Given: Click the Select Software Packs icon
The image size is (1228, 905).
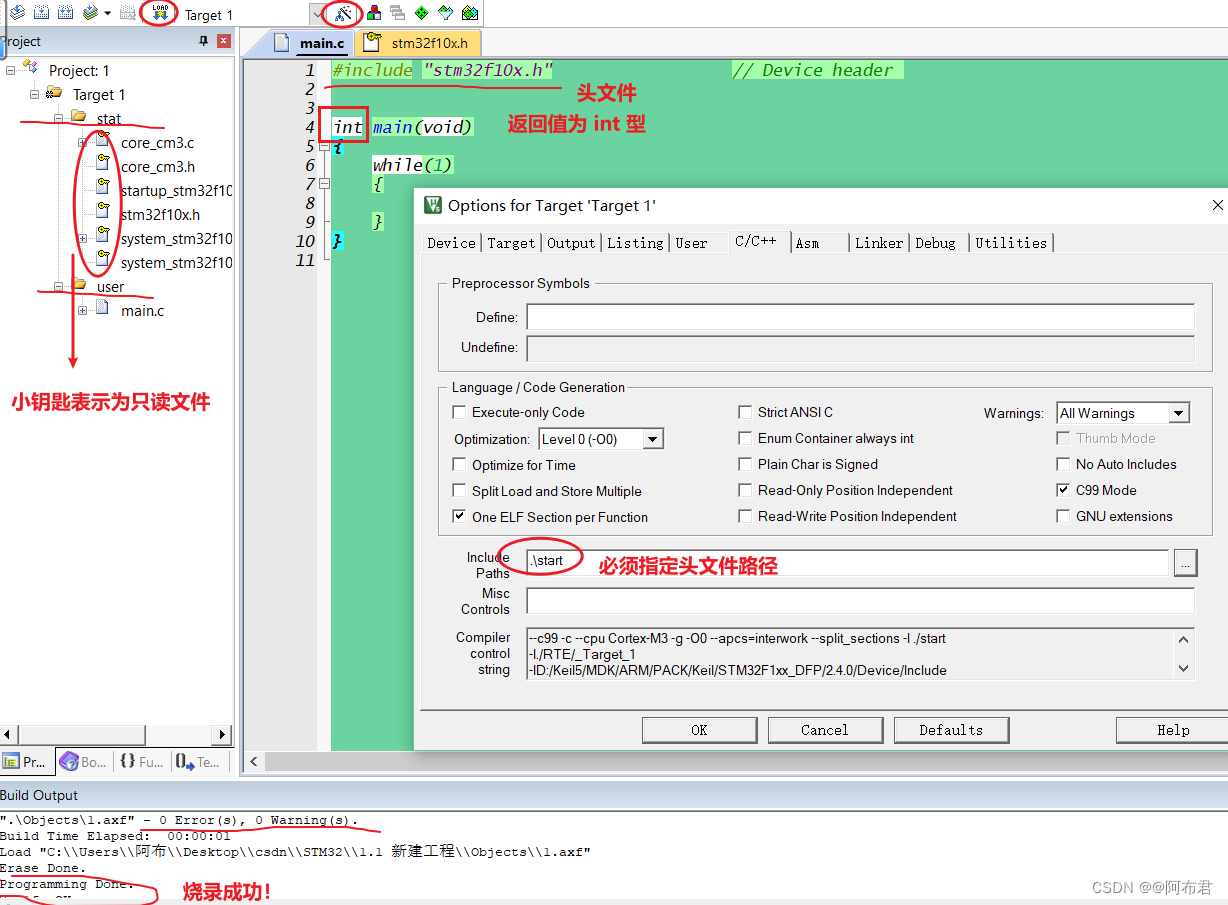Looking at the screenshot, I should click(x=445, y=13).
